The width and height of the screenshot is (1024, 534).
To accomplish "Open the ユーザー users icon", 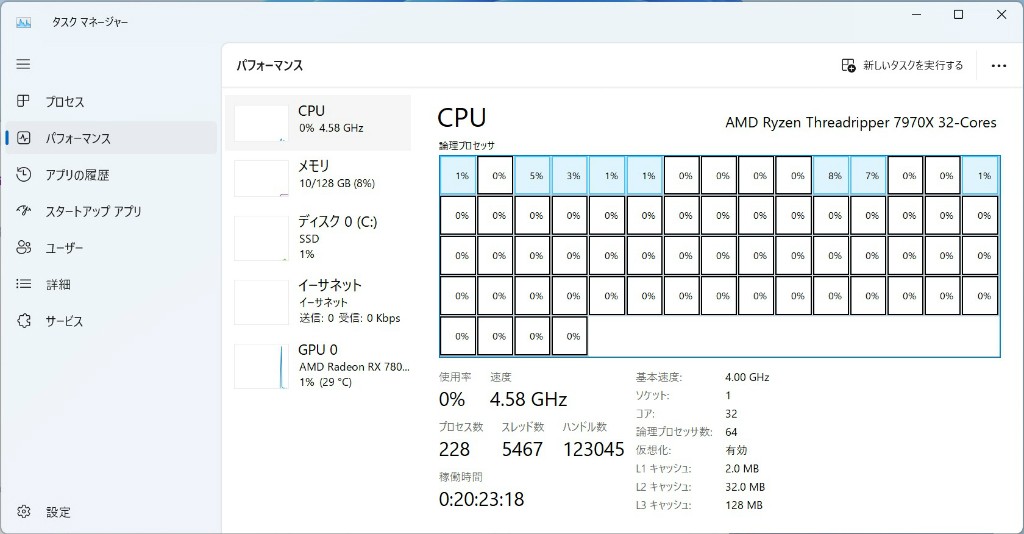I will pyautogui.click(x=24, y=248).
